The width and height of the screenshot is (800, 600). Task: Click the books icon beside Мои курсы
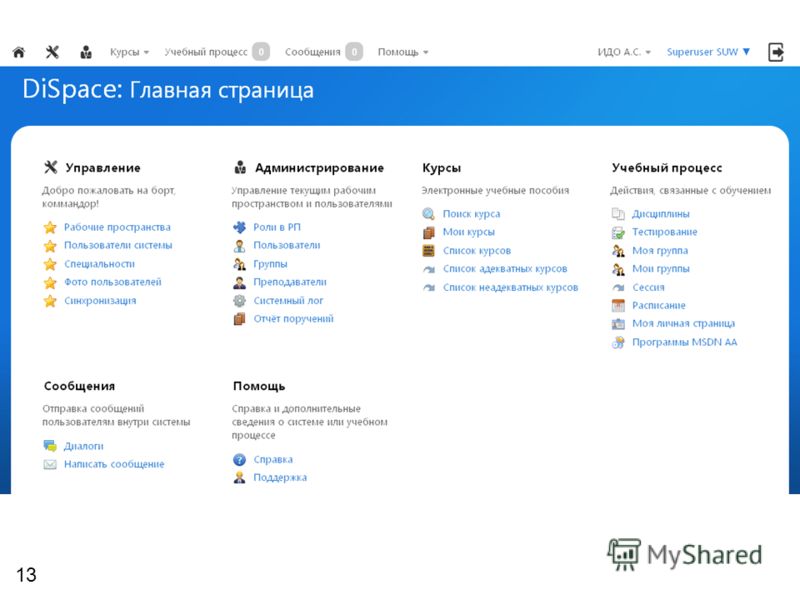(x=429, y=232)
